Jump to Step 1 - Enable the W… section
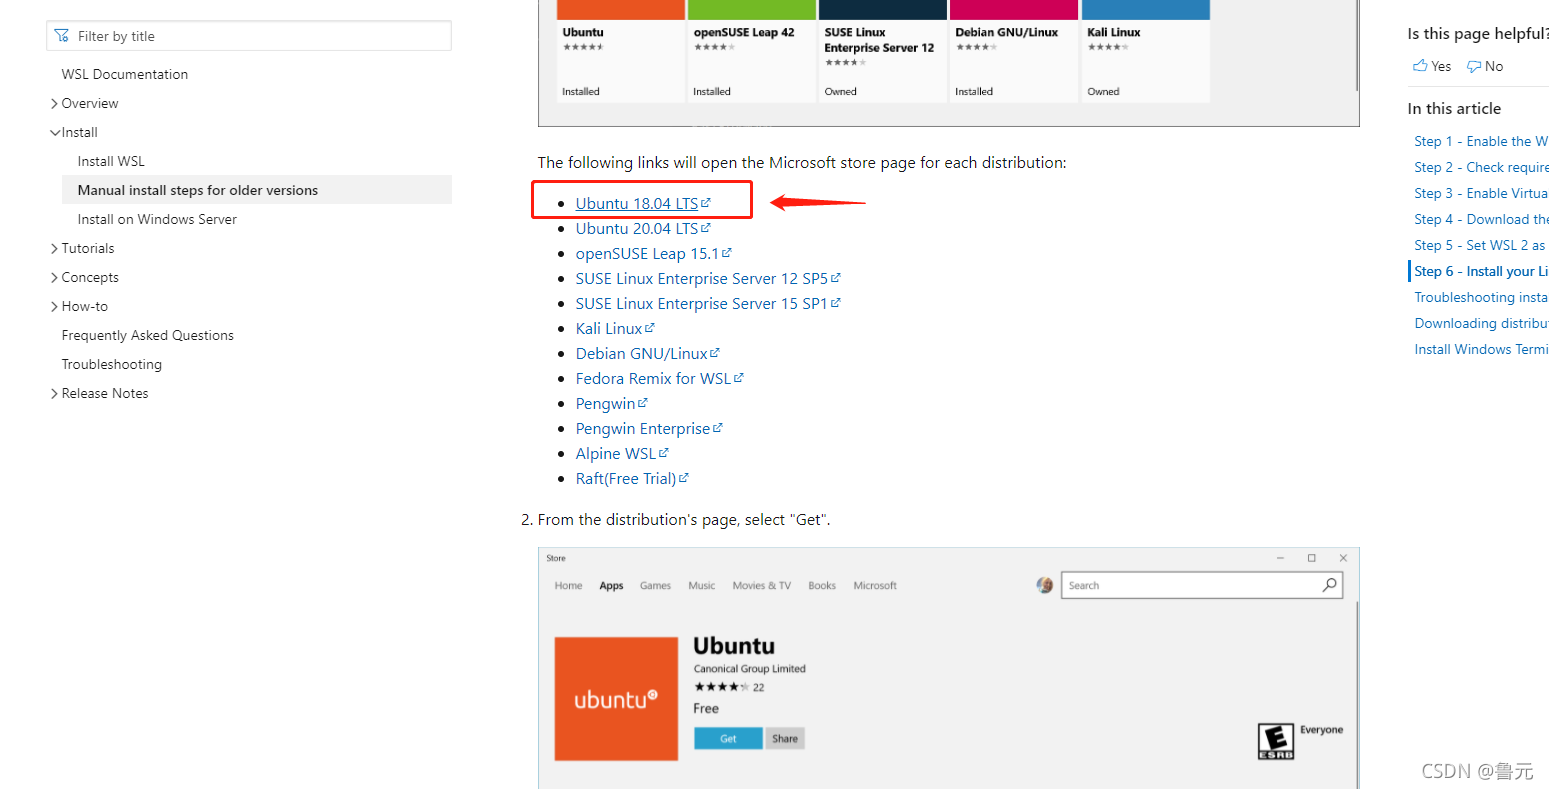Screen dimensions: 1549x789 click(1481, 141)
